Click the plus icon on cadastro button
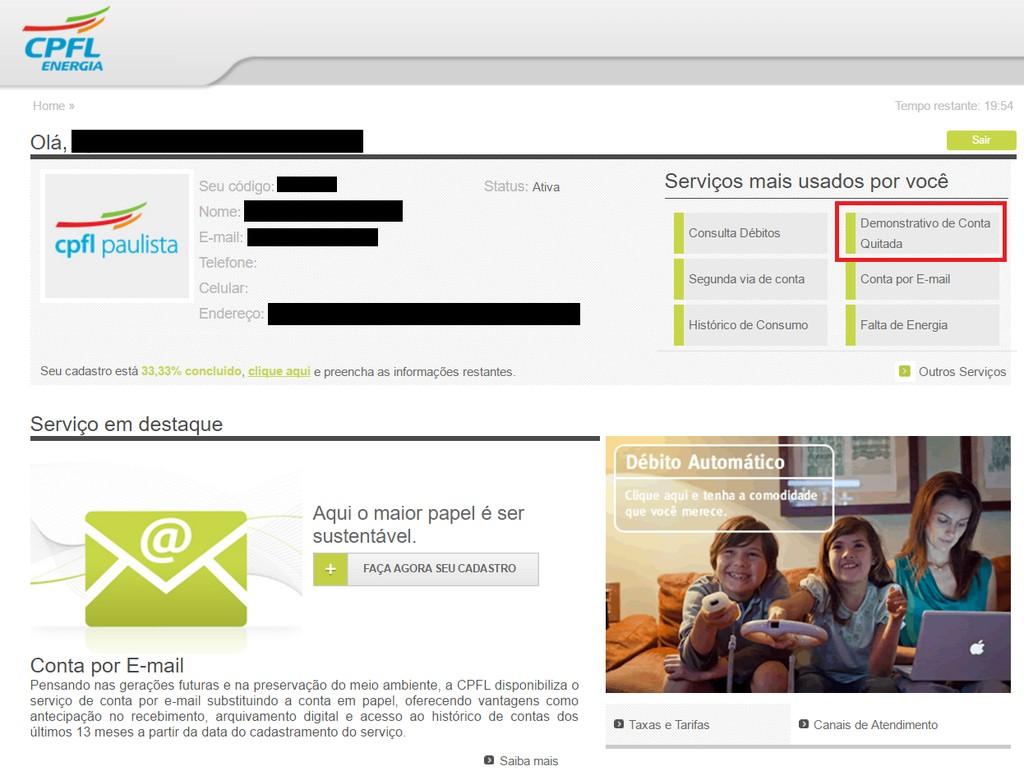Image resolution: width=1024 pixels, height=771 pixels. (330, 569)
